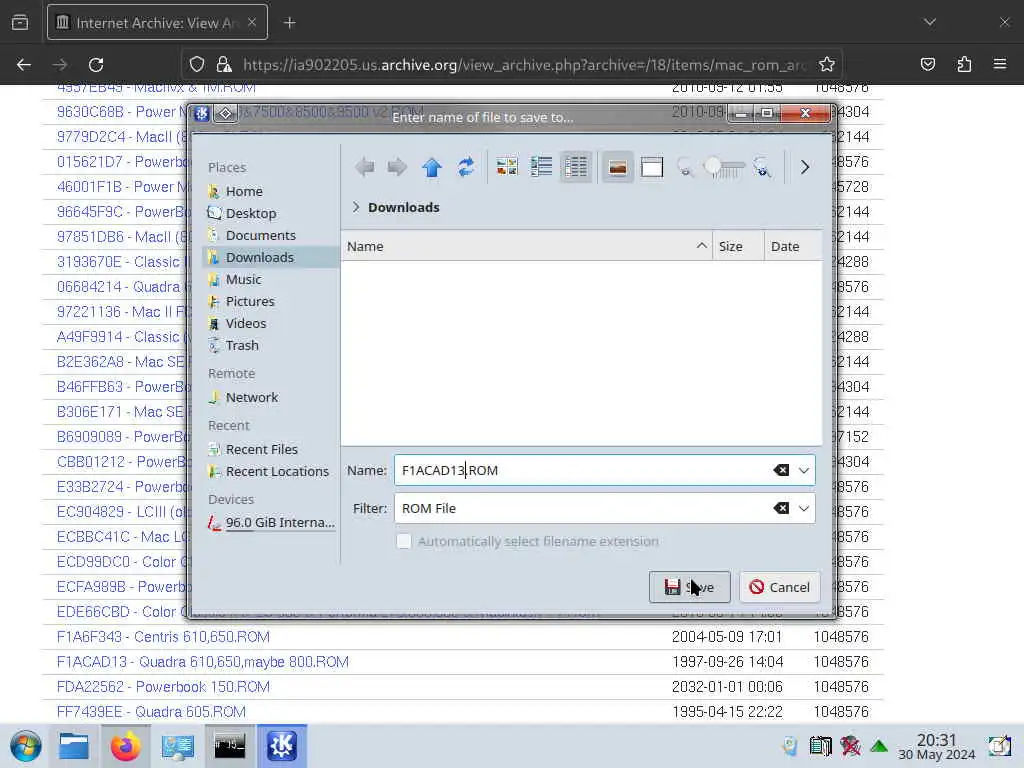Open the dialog window menu icon
The height and width of the screenshot is (768, 1024).
(x=202, y=114)
